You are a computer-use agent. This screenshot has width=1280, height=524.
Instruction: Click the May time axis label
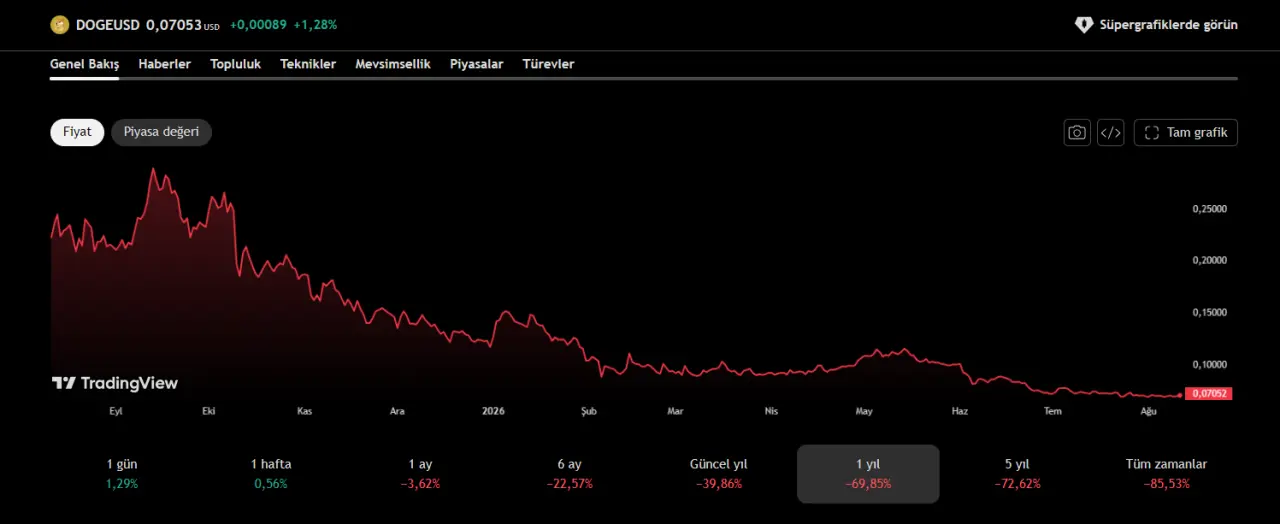(x=865, y=411)
